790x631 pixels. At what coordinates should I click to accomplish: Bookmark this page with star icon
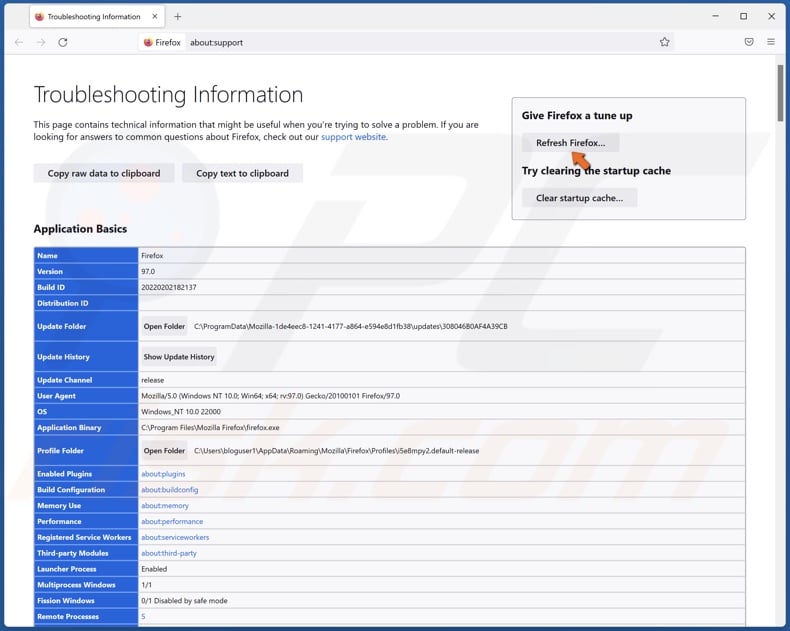(x=664, y=42)
